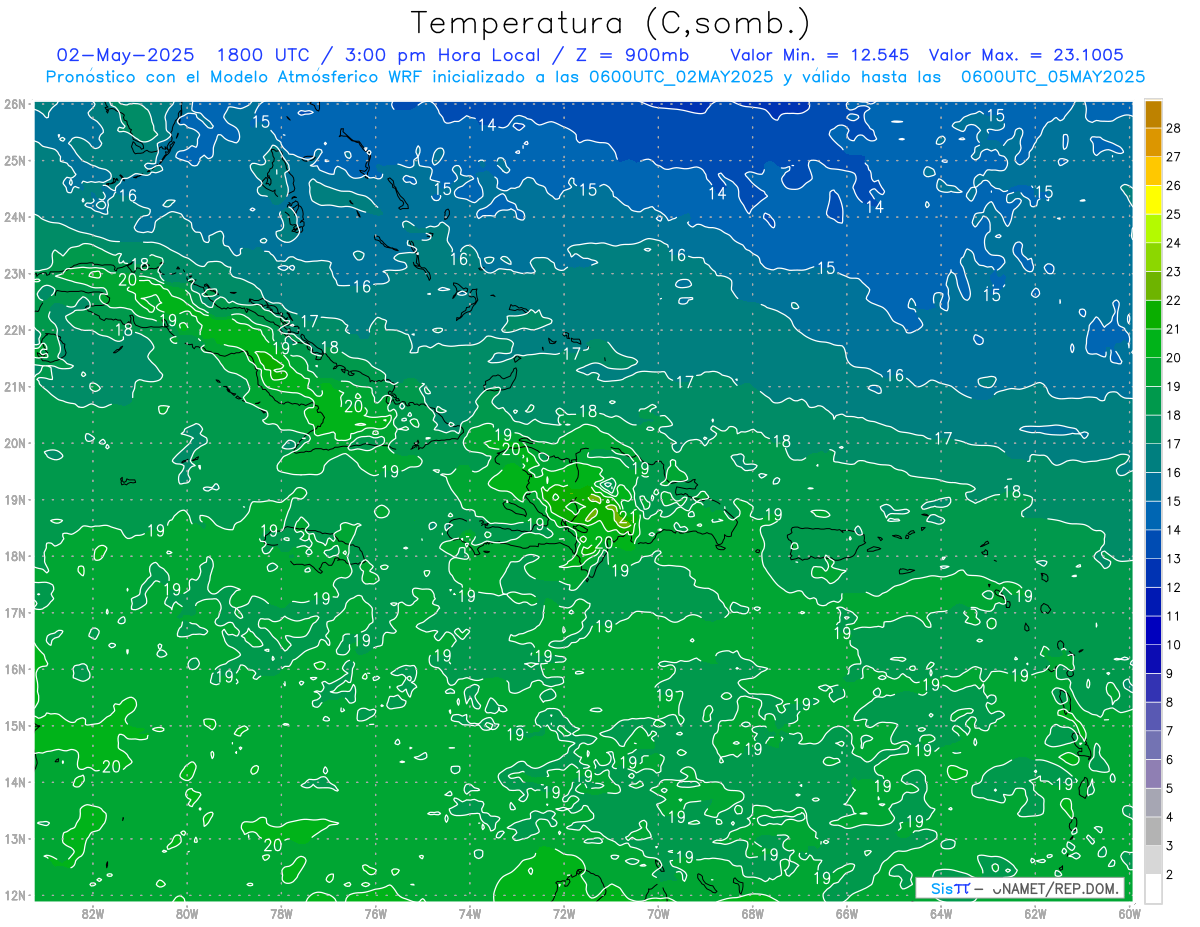
Task: Click the pure blue swatch between 11 and 10
Action: click(x=1153, y=630)
